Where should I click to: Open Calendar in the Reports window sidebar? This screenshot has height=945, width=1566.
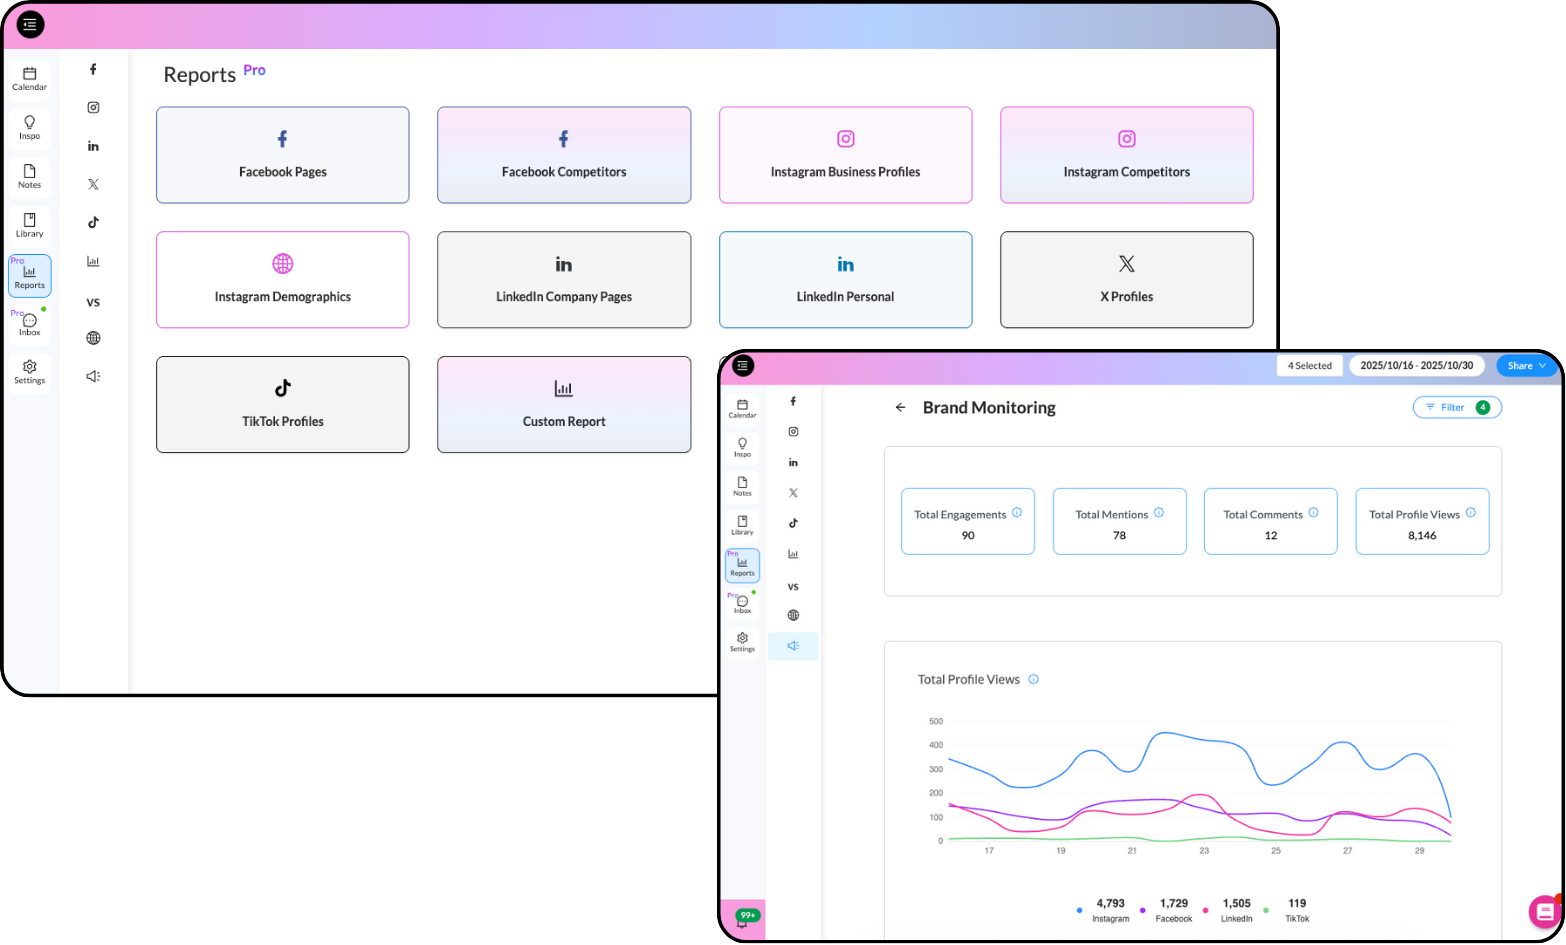[30, 79]
